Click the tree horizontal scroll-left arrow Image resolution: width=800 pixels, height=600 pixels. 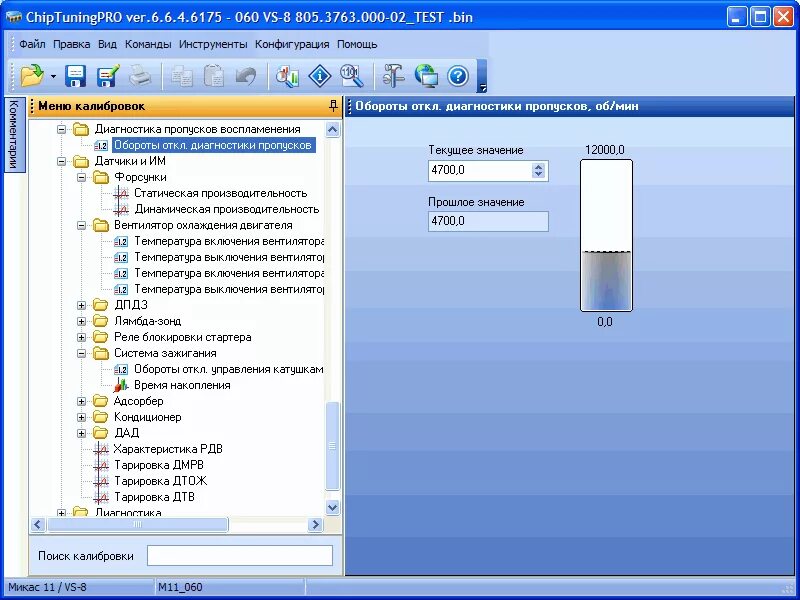click(x=38, y=524)
